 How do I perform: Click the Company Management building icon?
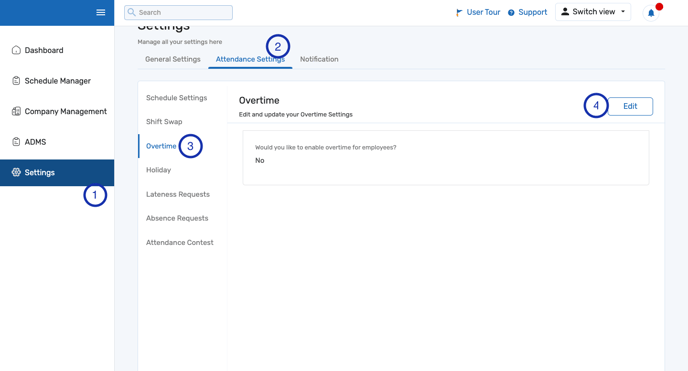tap(16, 111)
